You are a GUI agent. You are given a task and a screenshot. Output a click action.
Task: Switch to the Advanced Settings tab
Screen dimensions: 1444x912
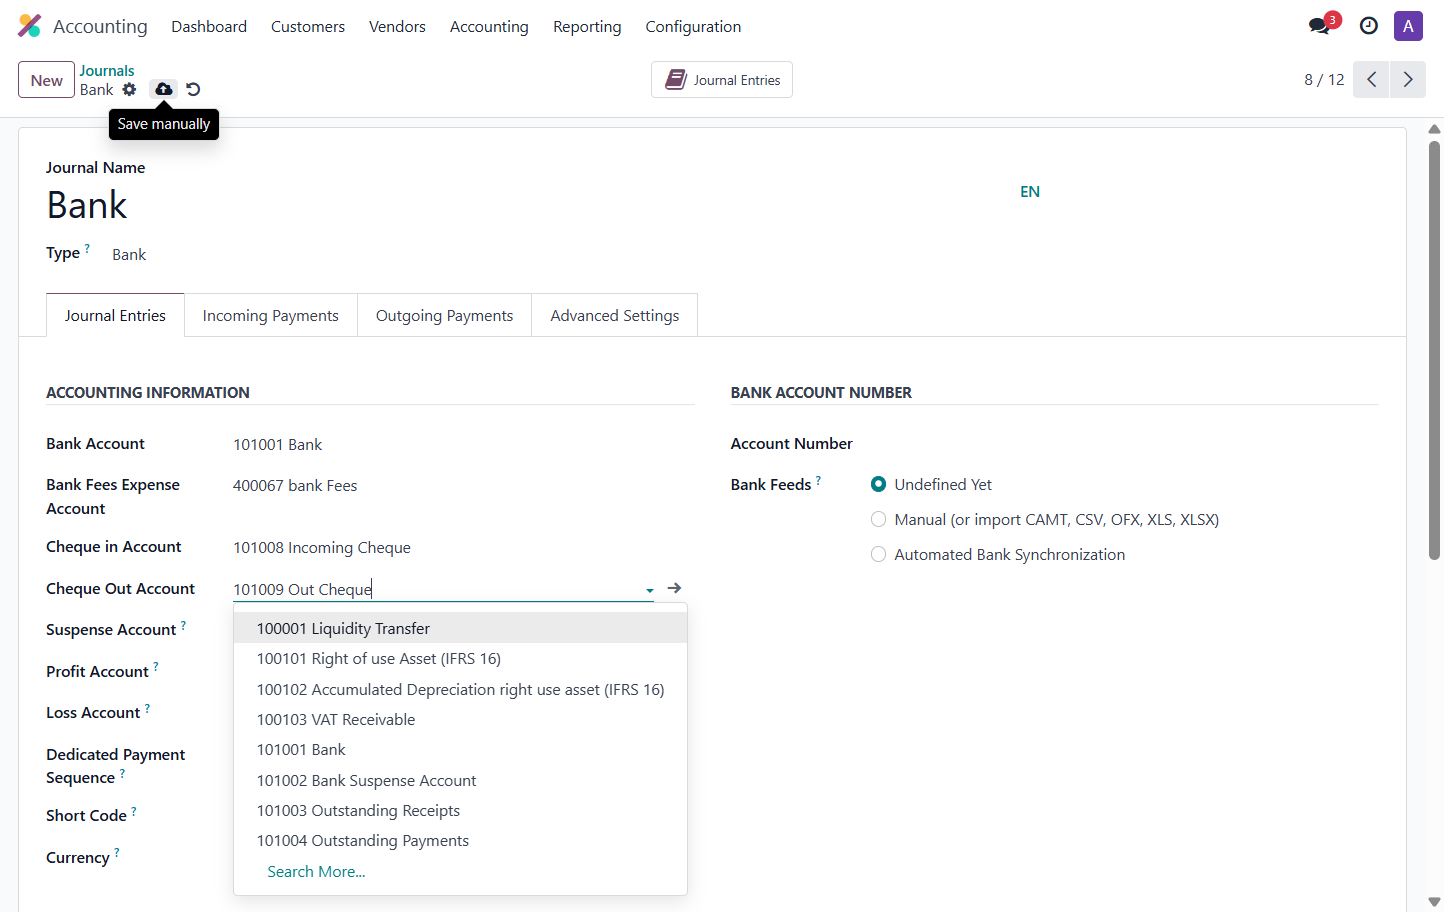pos(615,315)
